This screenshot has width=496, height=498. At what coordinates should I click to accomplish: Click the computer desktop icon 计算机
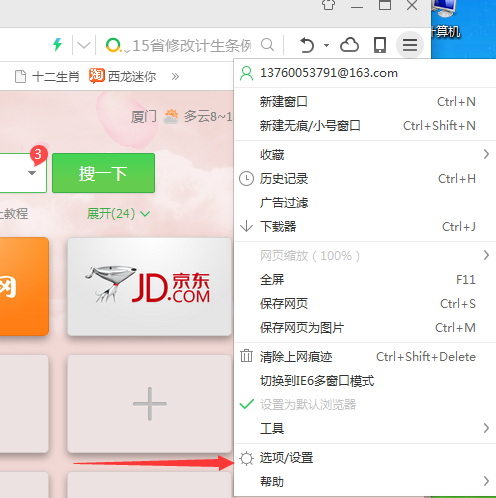point(446,20)
